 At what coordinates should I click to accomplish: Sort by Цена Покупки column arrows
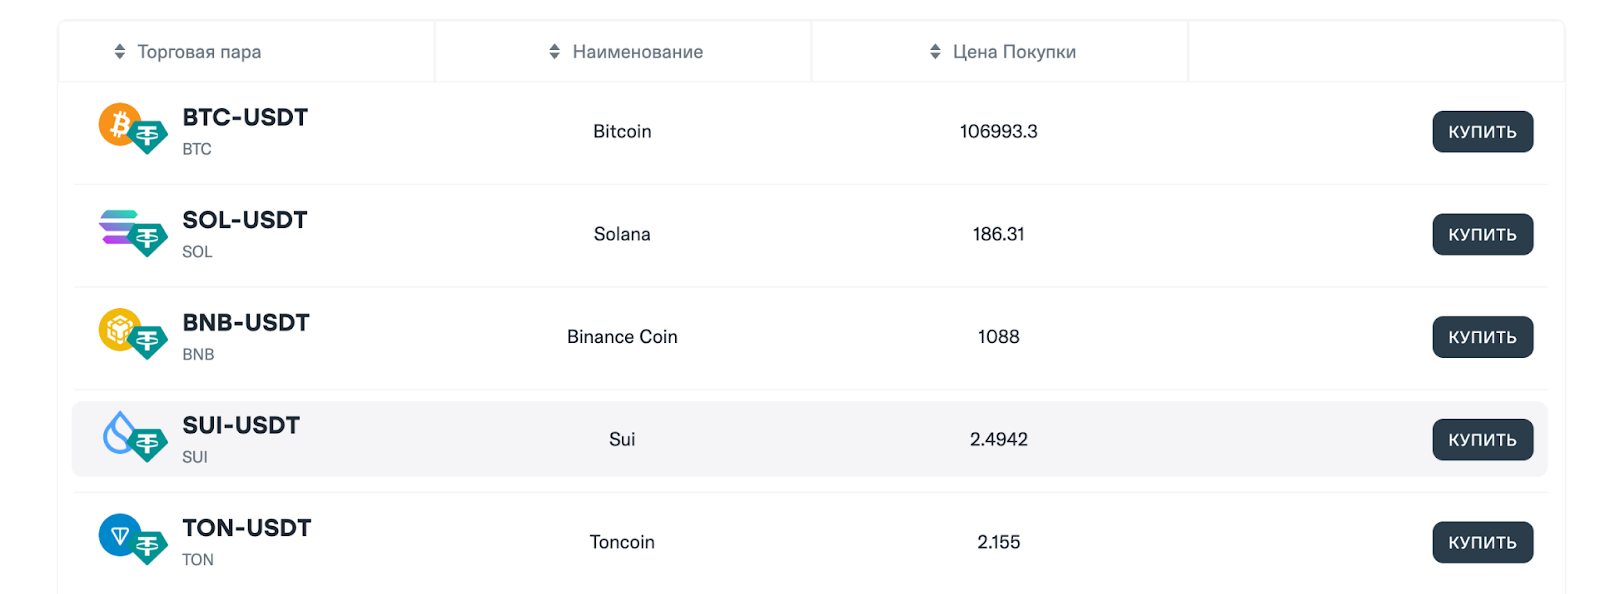click(x=935, y=51)
